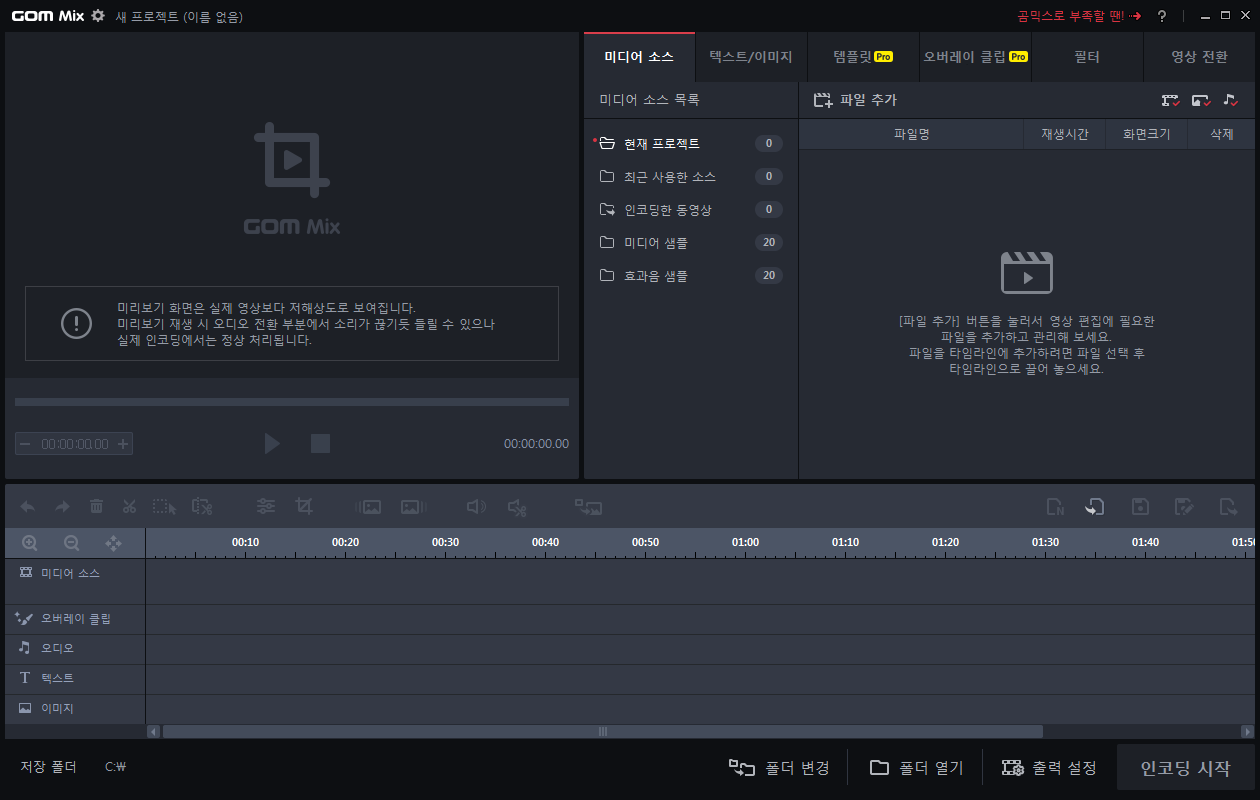The height and width of the screenshot is (800, 1260).
Task: Click the redo arrow in timeline toolbar
Action: pyautogui.click(x=62, y=507)
